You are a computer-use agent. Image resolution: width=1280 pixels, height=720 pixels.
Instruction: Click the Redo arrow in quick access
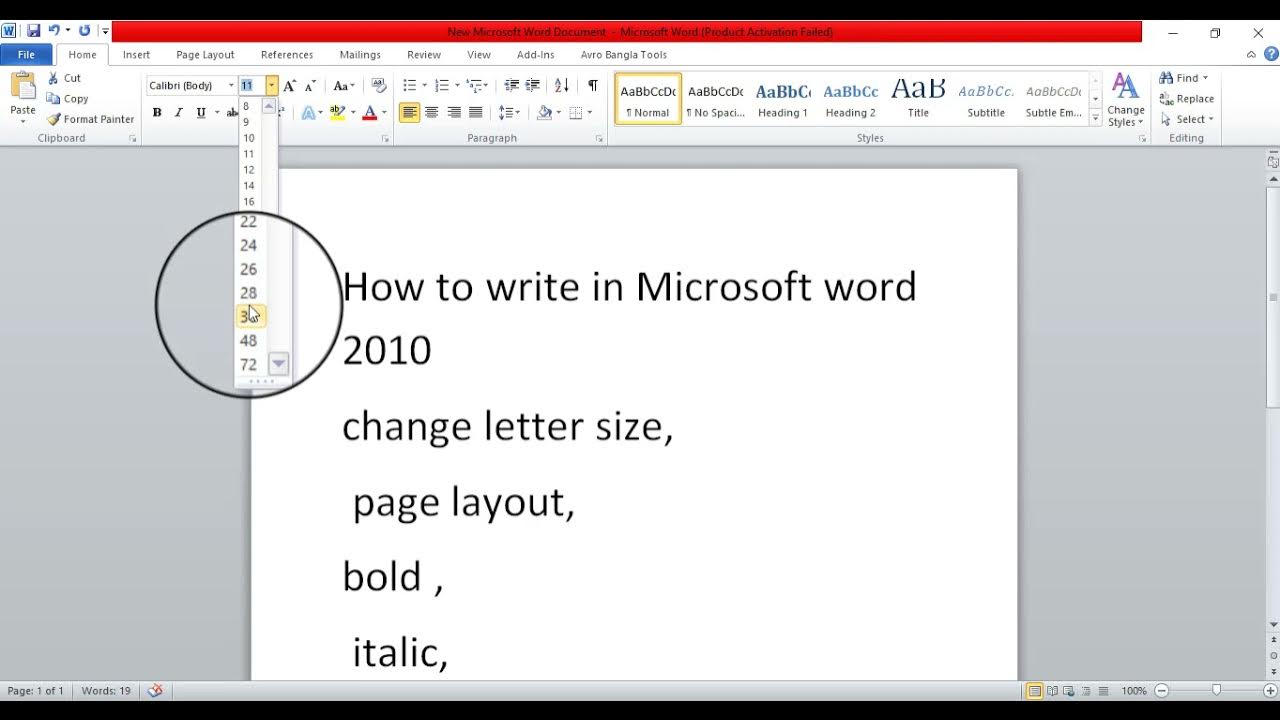pyautogui.click(x=84, y=31)
